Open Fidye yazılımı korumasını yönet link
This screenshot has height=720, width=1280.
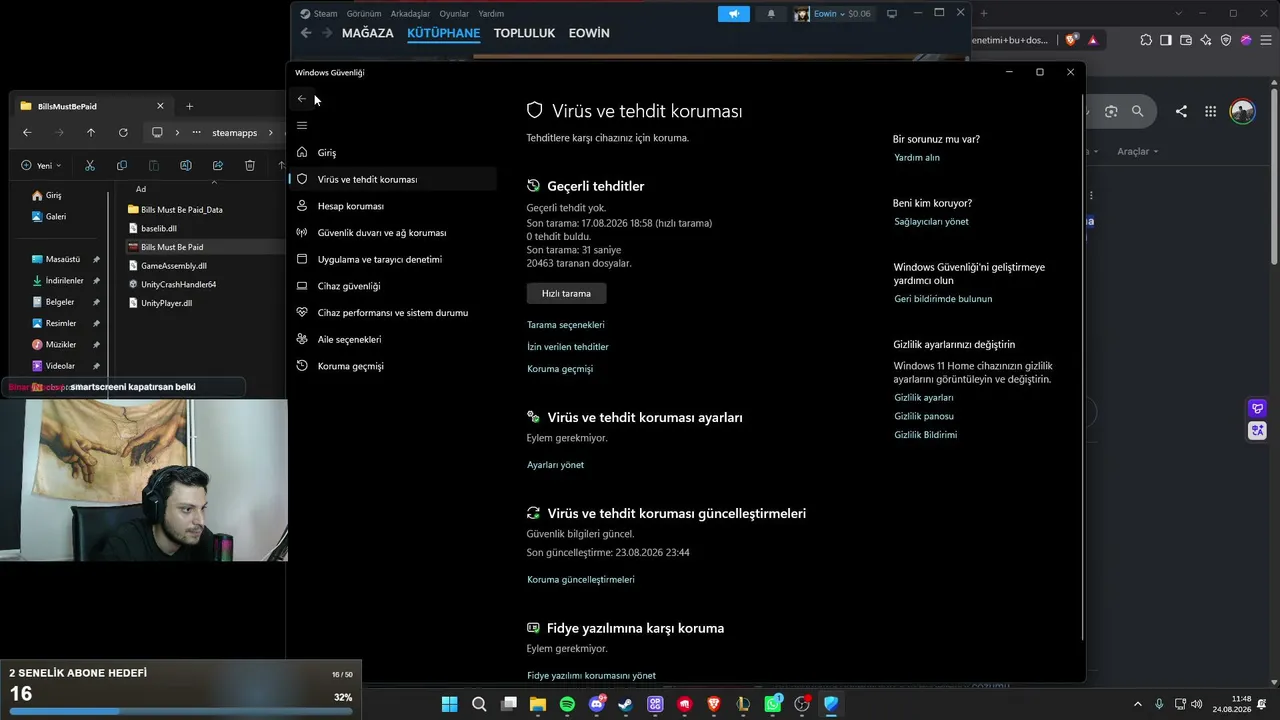pyautogui.click(x=591, y=676)
